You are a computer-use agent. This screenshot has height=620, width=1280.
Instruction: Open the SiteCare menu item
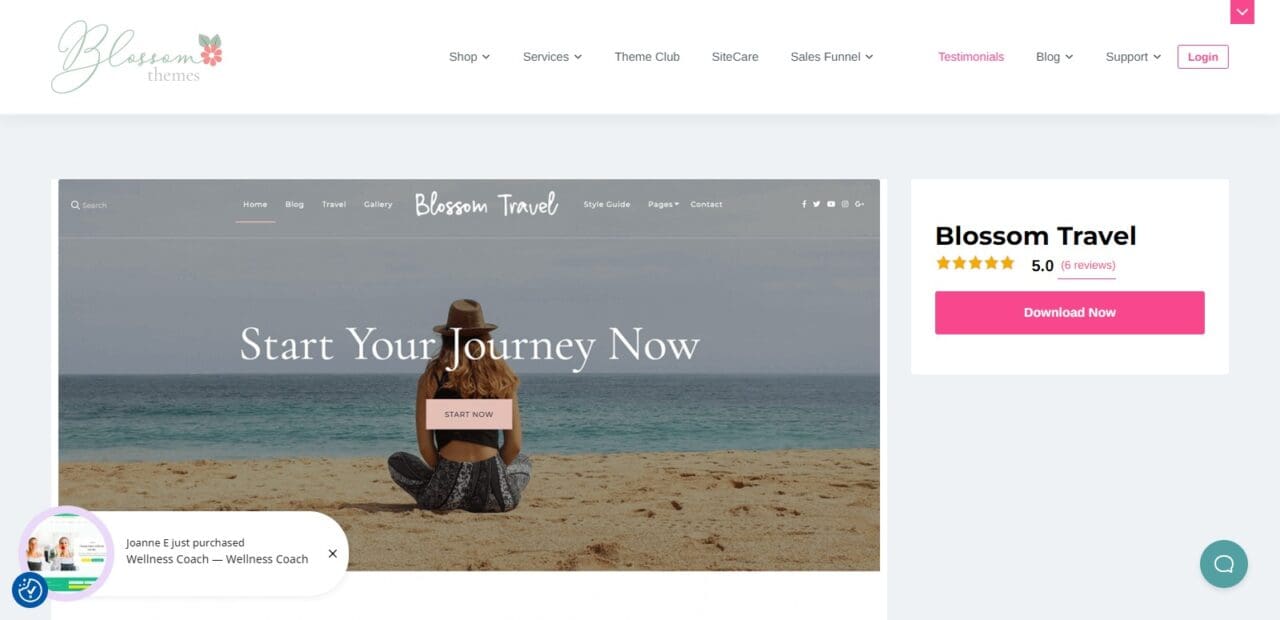pos(735,57)
